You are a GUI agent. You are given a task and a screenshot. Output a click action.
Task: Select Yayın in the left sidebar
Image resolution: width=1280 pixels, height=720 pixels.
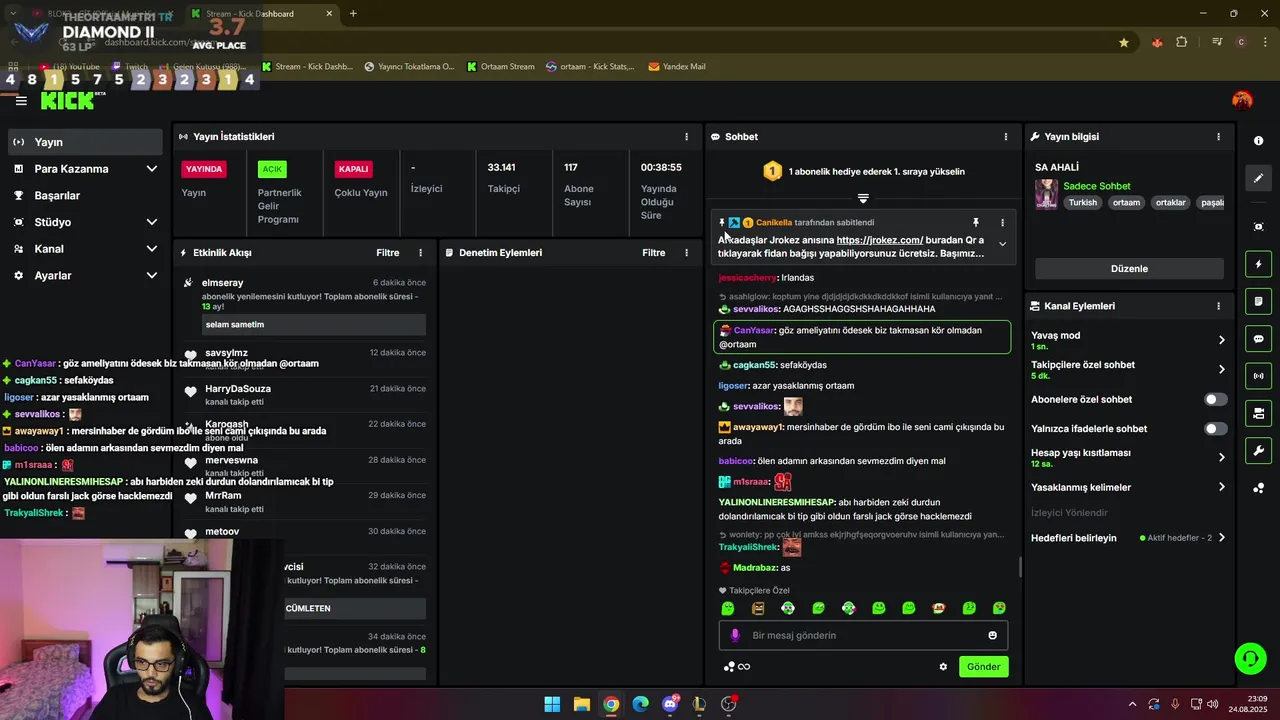(x=84, y=142)
